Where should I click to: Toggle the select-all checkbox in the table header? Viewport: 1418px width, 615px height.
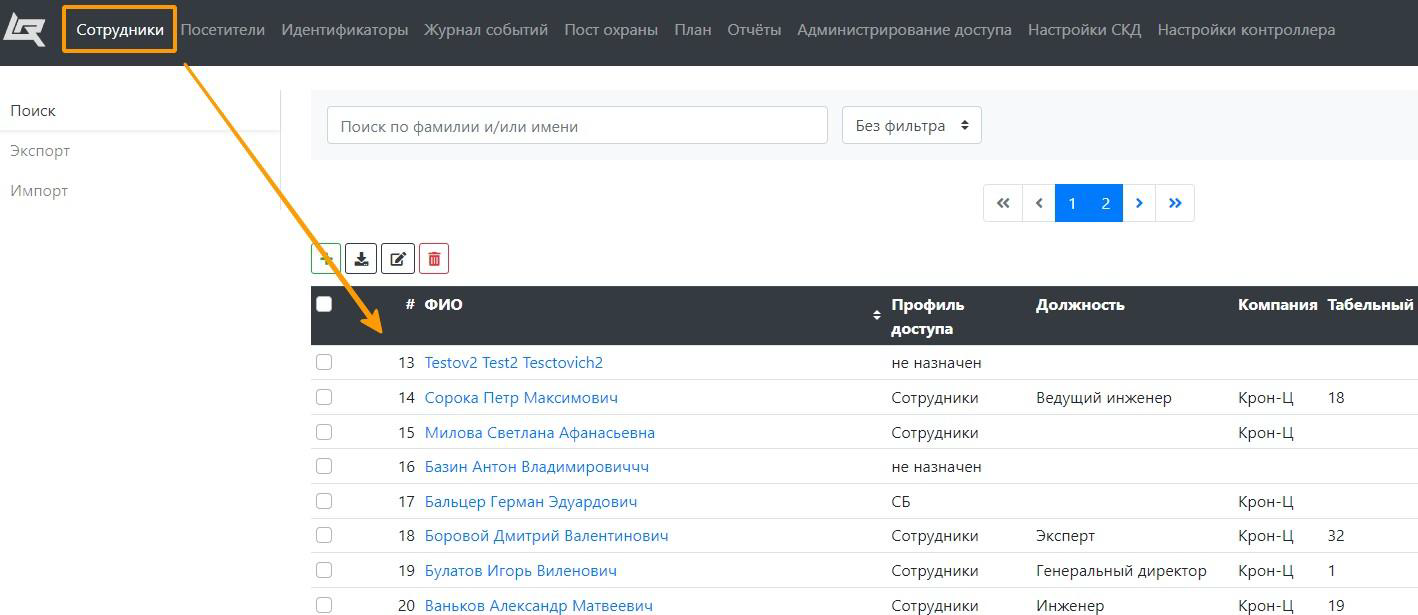324,304
